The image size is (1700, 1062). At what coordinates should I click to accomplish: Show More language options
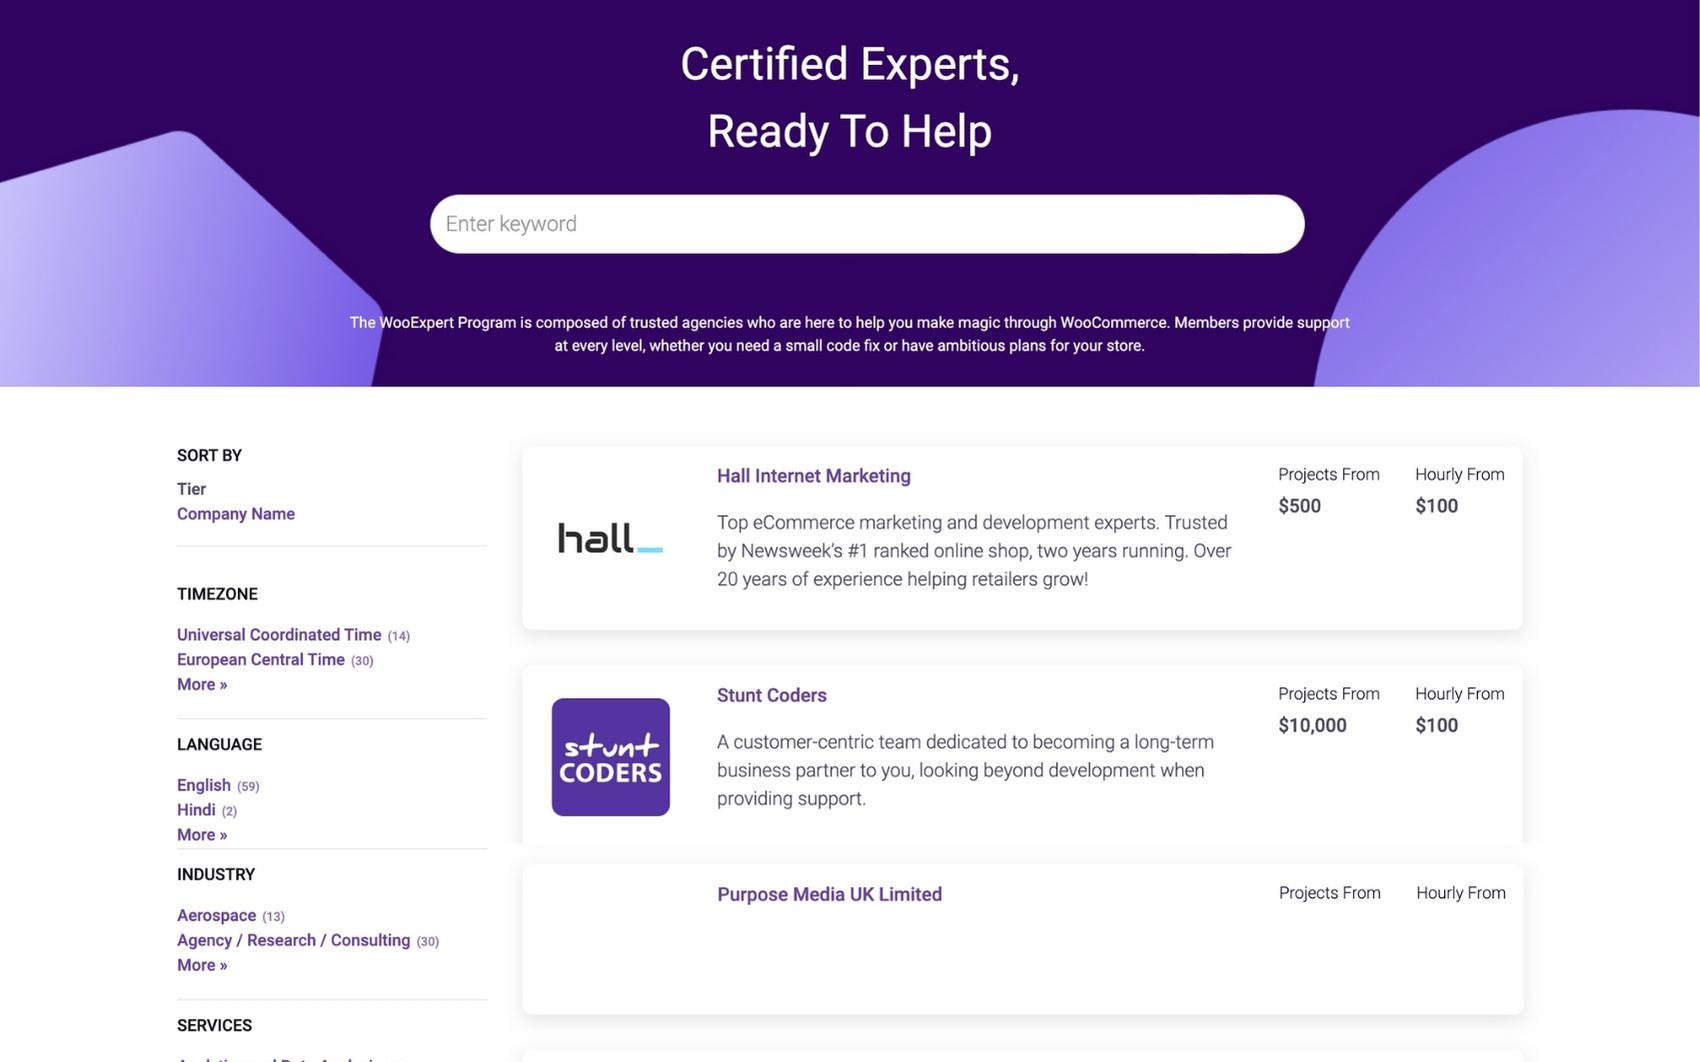click(x=202, y=835)
